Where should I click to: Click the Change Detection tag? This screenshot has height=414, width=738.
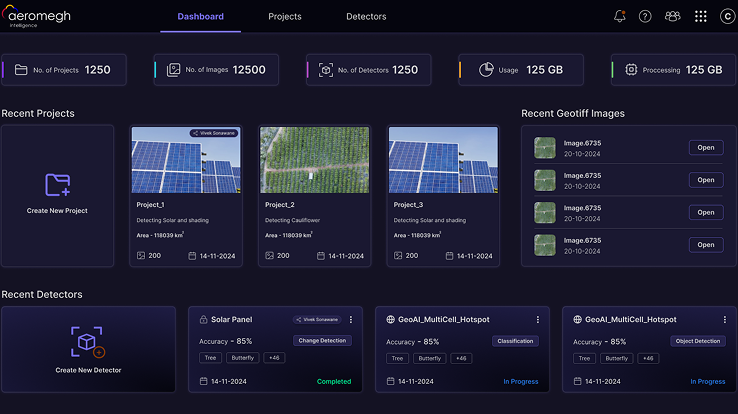(322, 341)
